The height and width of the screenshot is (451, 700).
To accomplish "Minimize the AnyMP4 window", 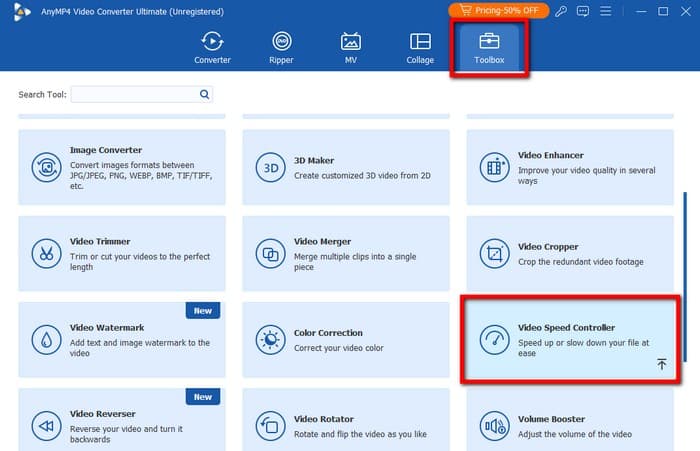I will click(x=641, y=11).
